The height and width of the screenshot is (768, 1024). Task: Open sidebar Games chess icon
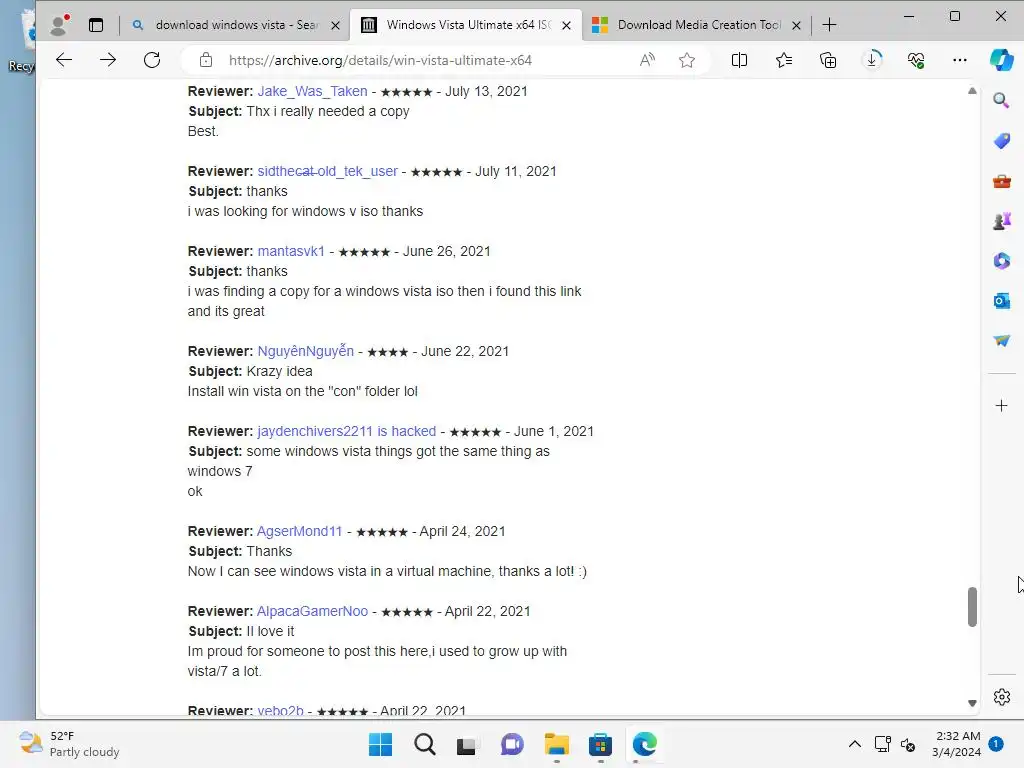(x=1001, y=221)
